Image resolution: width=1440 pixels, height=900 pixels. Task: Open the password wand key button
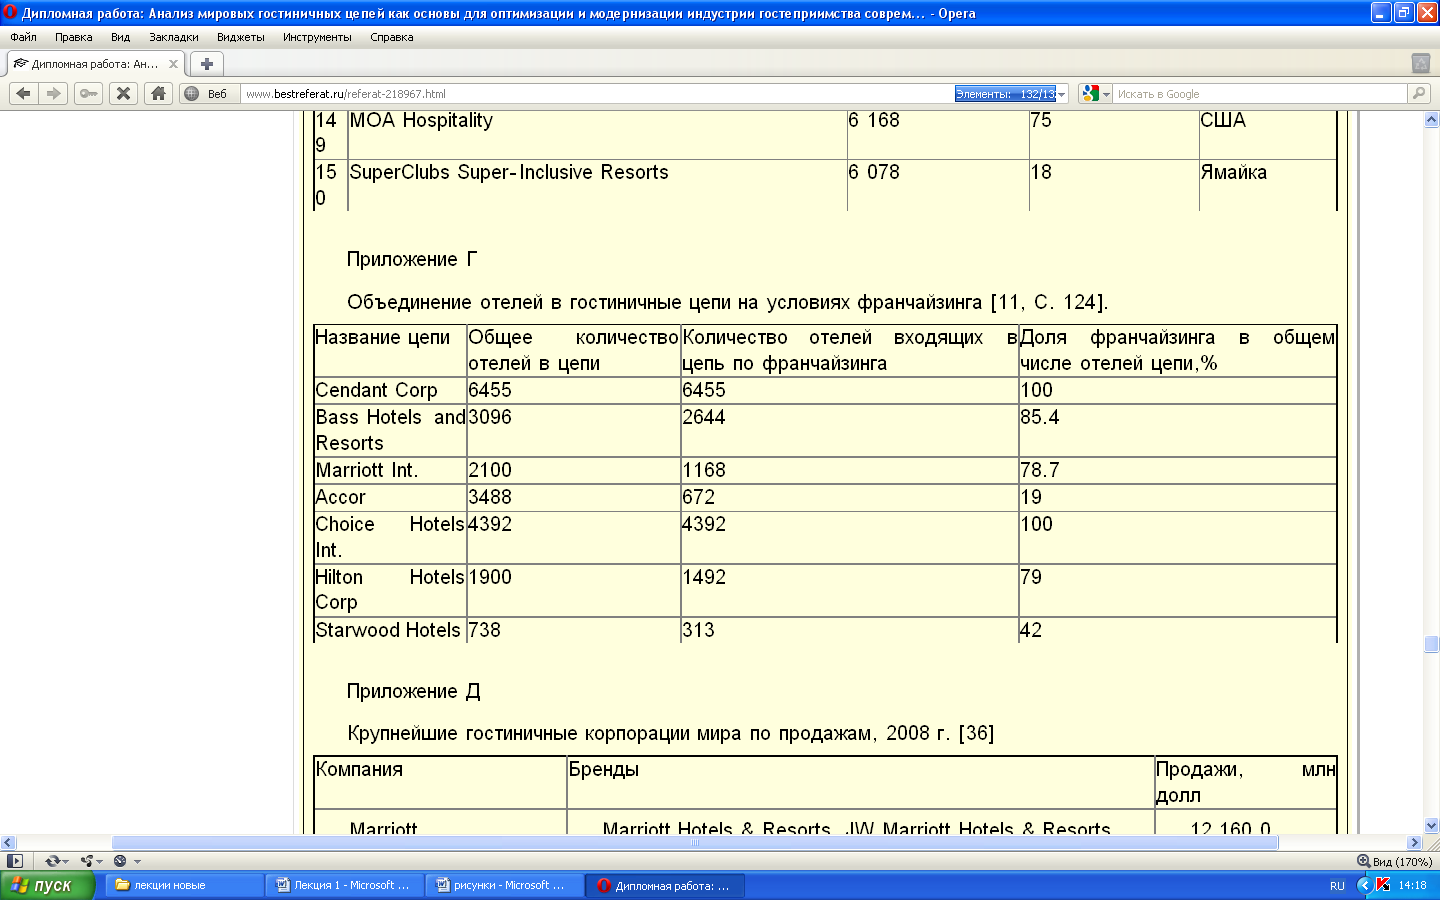(x=89, y=93)
